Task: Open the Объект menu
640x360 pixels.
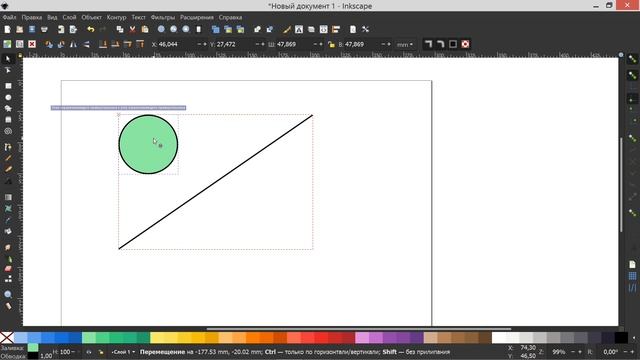Action: [x=91, y=18]
